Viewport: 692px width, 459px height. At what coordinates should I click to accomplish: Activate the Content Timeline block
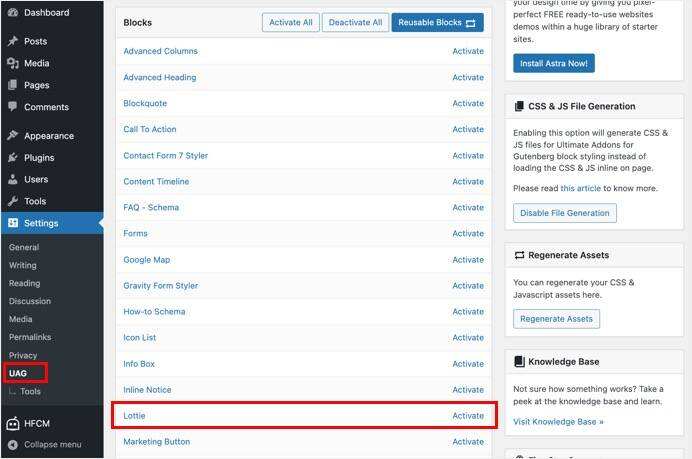[468, 181]
